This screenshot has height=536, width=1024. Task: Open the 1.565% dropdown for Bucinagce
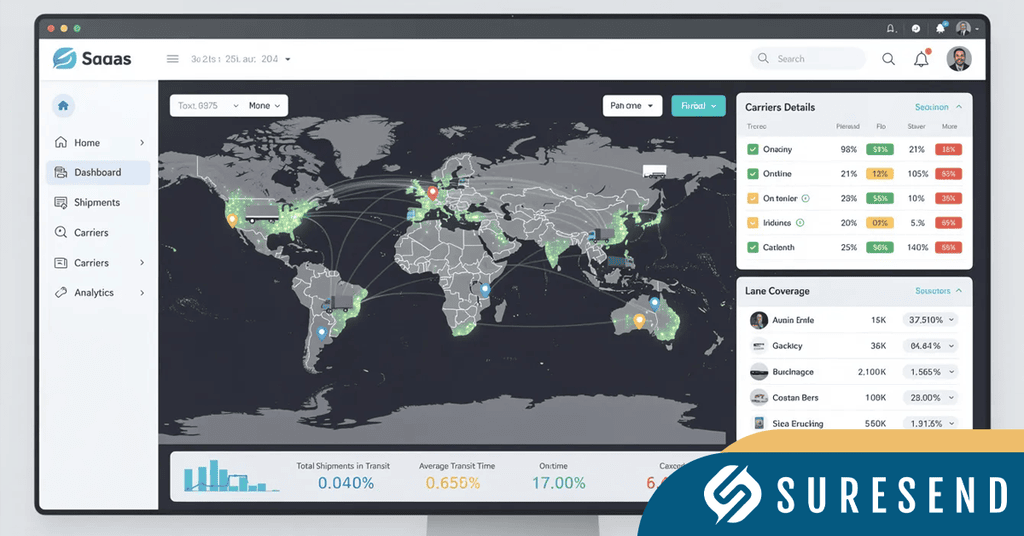(931, 371)
